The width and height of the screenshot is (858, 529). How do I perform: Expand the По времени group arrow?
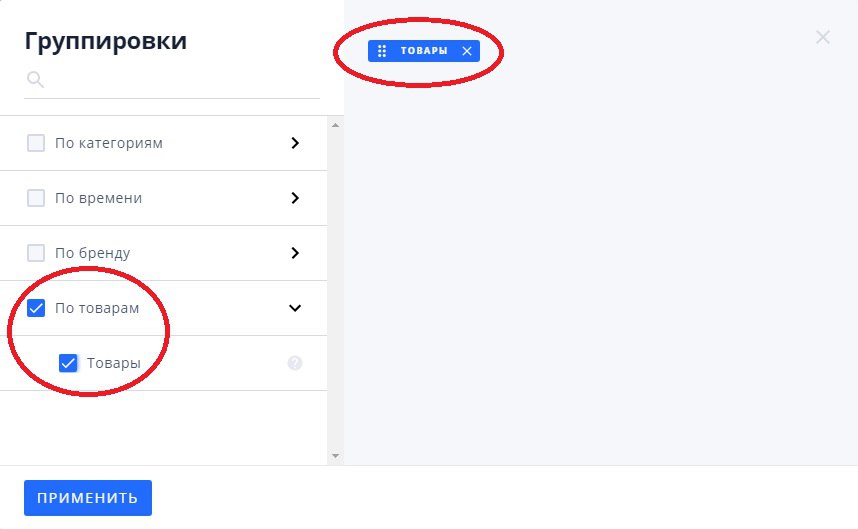(295, 198)
